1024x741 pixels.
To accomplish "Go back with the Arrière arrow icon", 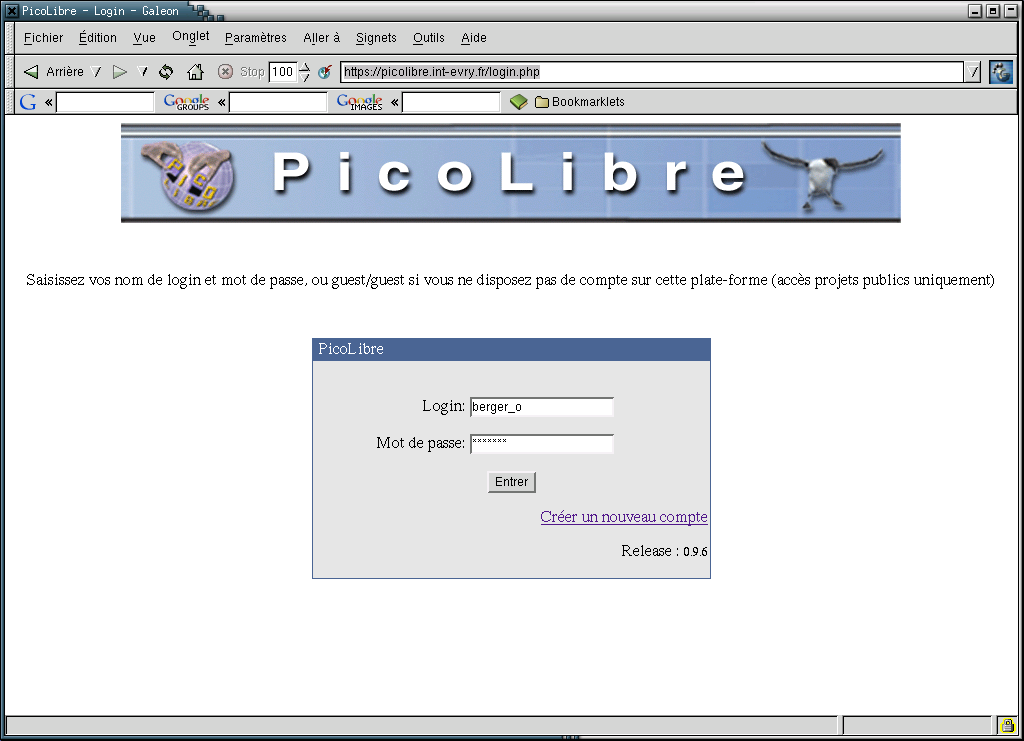I will pos(31,72).
